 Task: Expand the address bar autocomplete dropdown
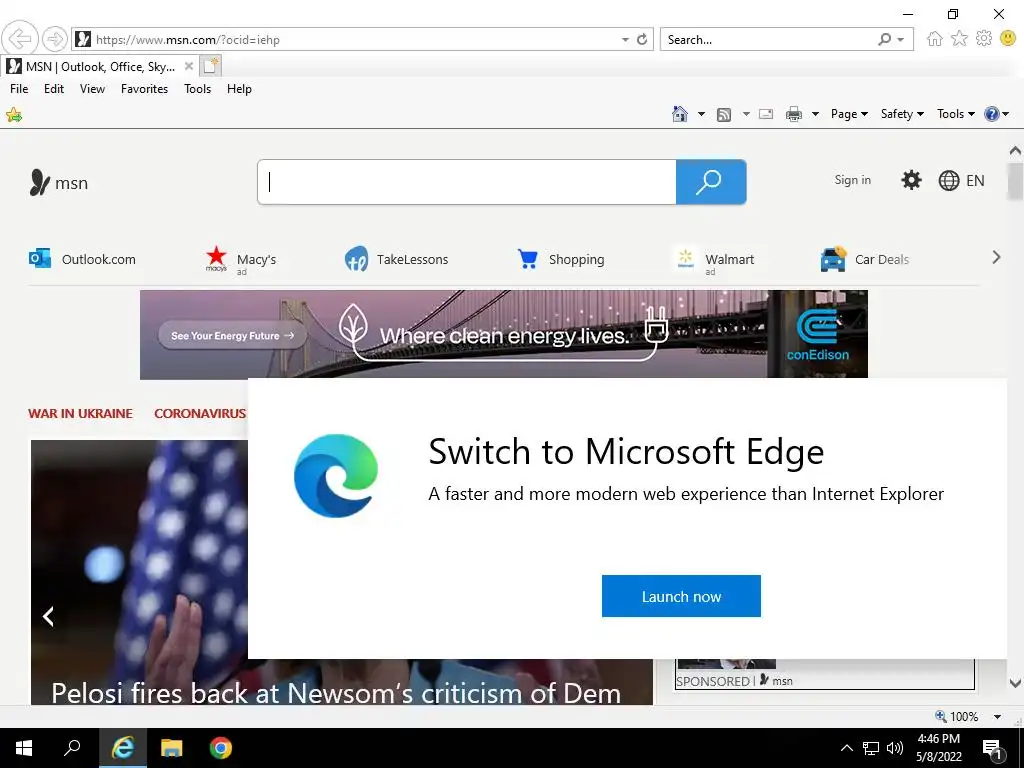coord(625,39)
